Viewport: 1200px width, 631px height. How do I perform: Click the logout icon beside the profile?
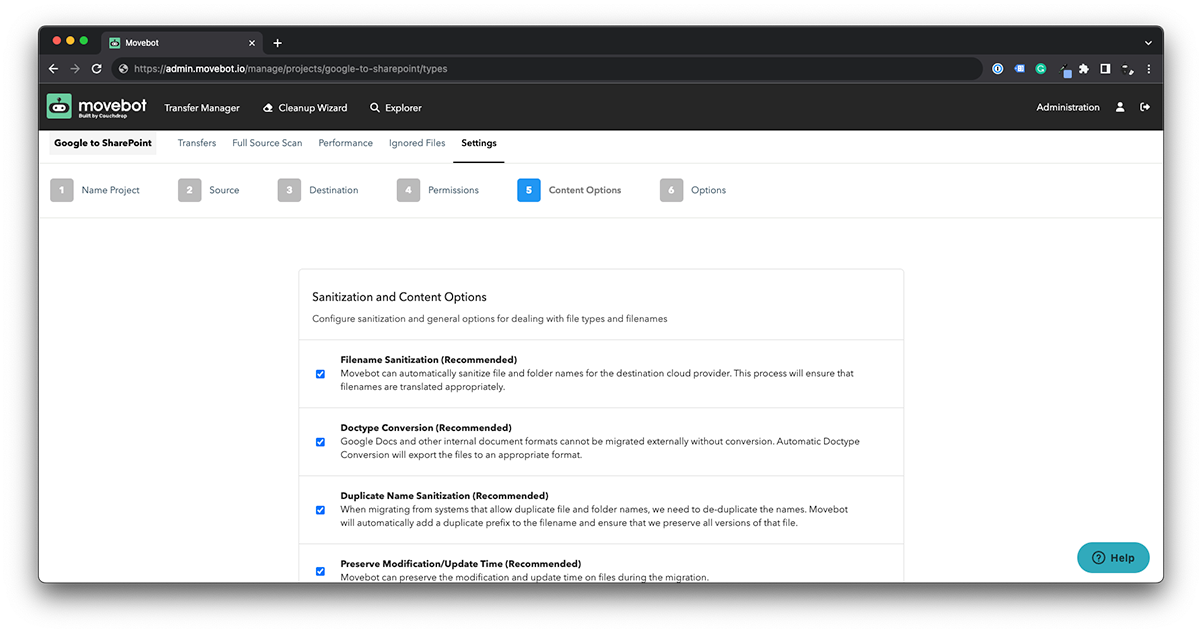pos(1145,107)
